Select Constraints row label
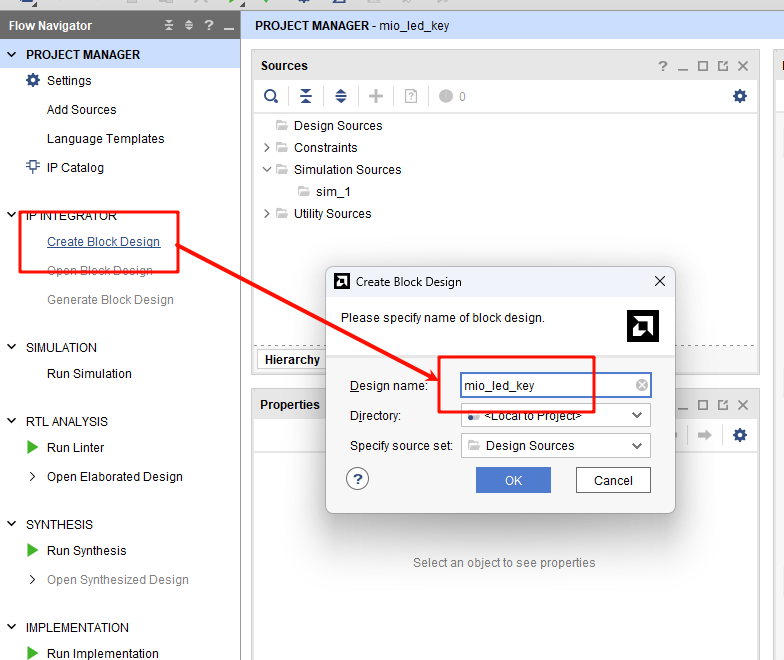 (326, 148)
